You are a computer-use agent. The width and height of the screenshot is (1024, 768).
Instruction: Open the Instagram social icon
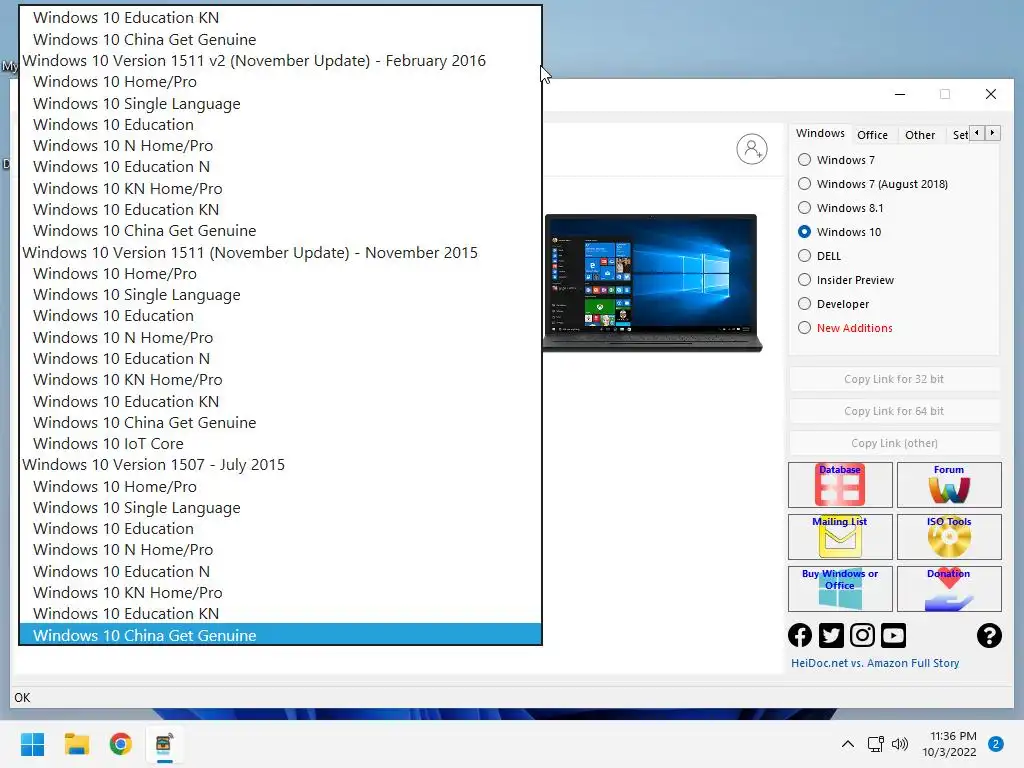pyautogui.click(x=862, y=635)
